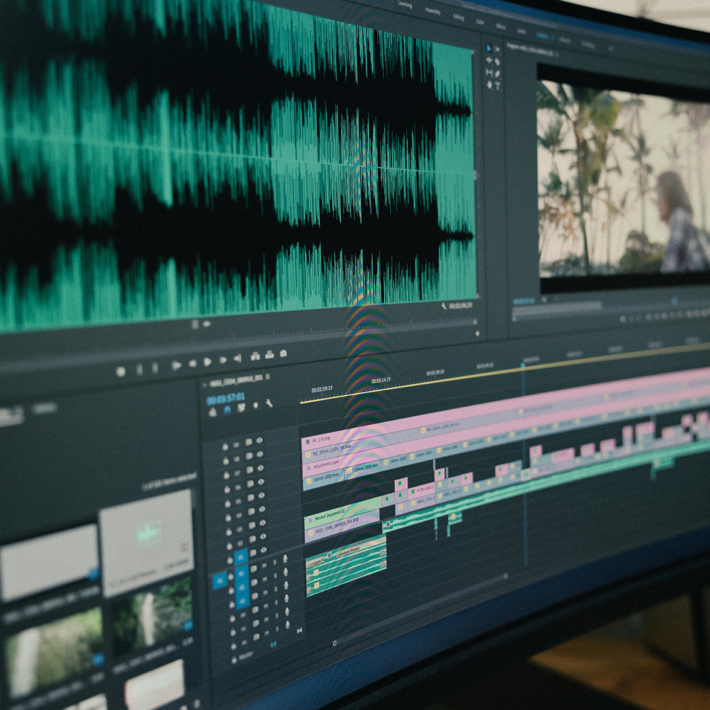Select the Hand tool
Image resolution: width=710 pixels, height=710 pixels.
(489, 85)
